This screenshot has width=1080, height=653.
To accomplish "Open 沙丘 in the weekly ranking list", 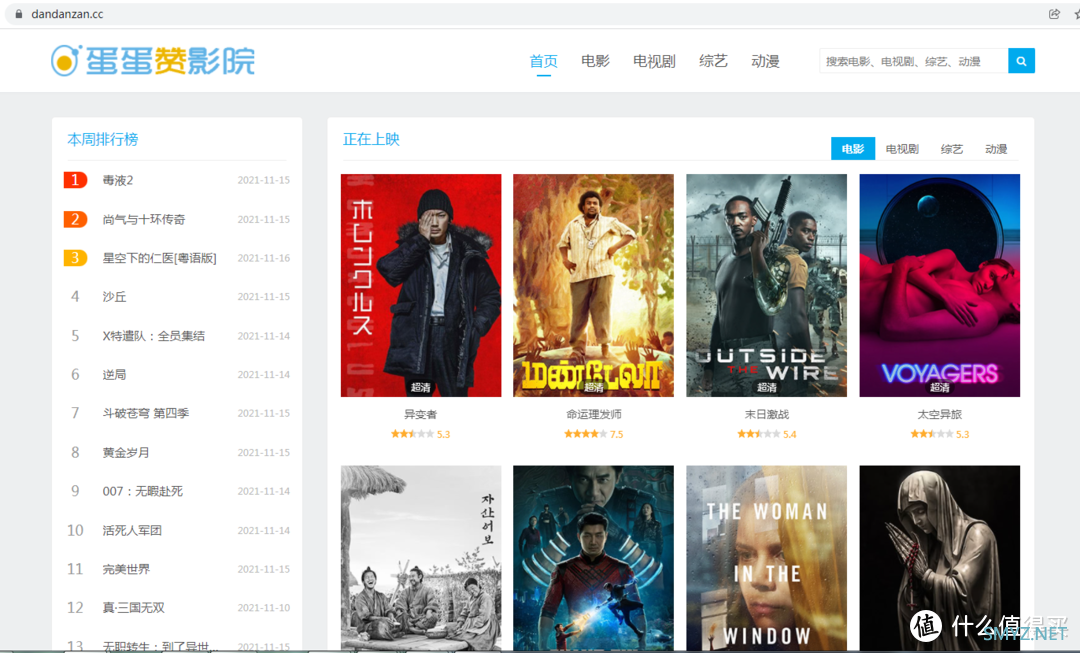I will [x=114, y=296].
